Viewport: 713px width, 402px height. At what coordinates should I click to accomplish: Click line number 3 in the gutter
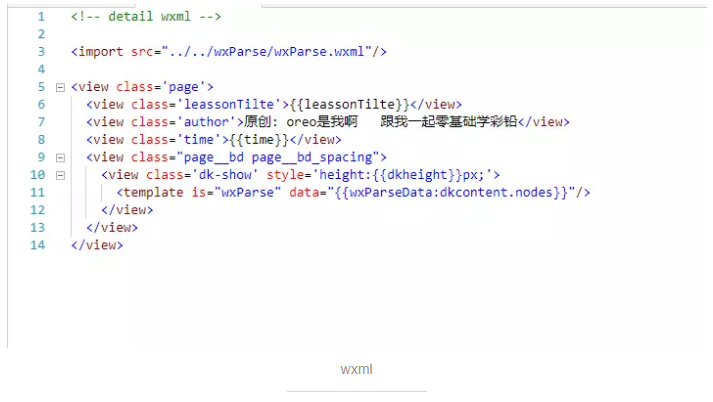pyautogui.click(x=41, y=52)
